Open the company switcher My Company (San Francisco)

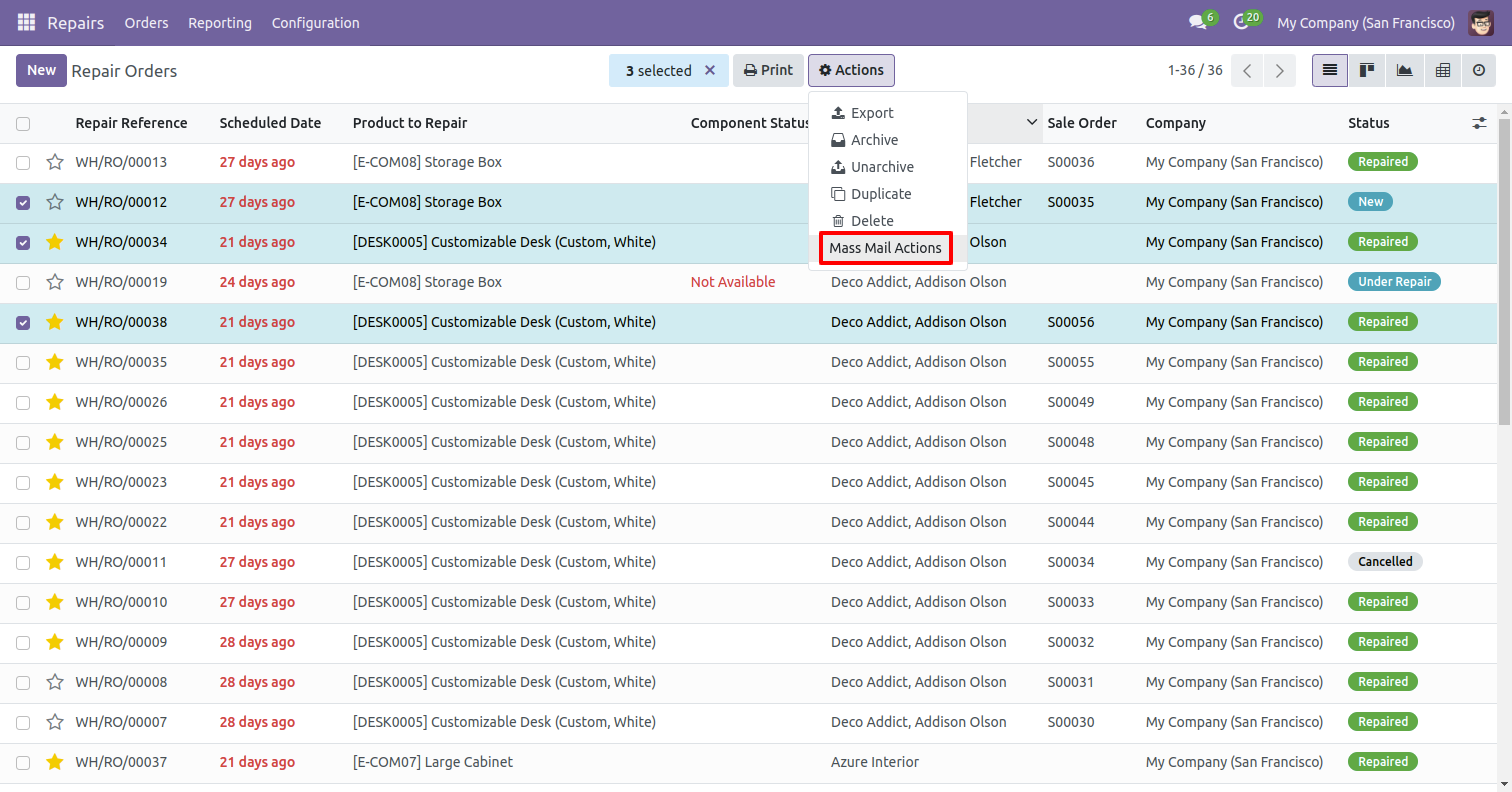(x=1365, y=22)
